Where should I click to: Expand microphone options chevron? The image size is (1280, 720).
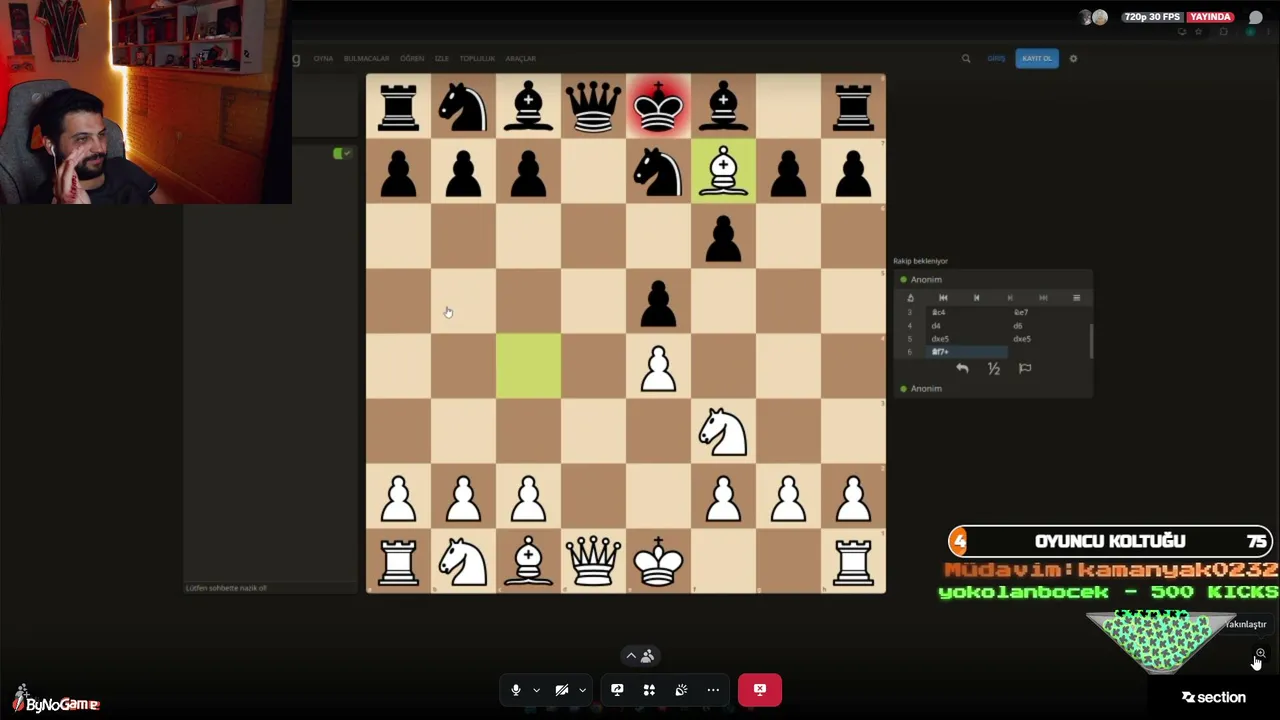pos(536,689)
